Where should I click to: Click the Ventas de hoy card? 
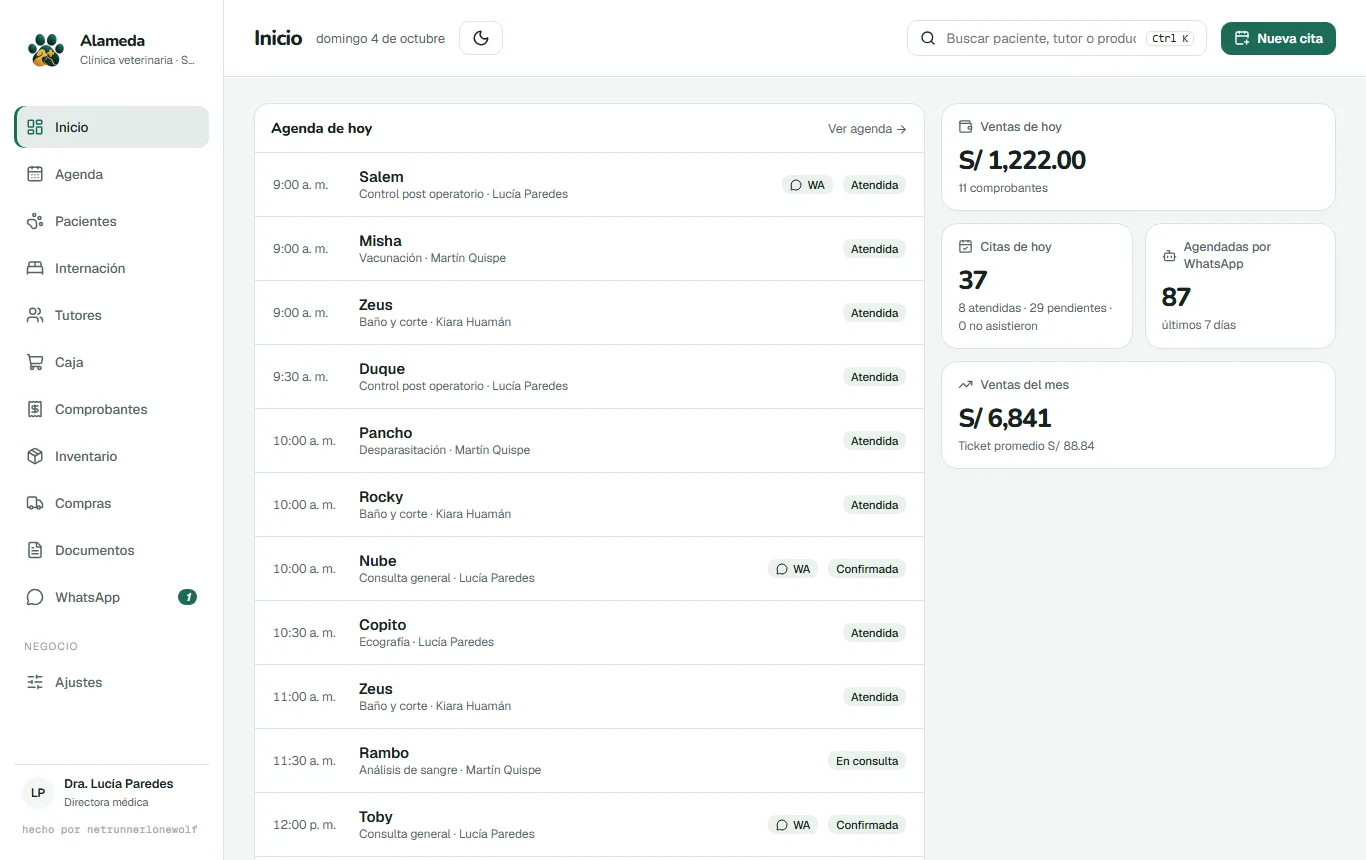(x=1138, y=157)
